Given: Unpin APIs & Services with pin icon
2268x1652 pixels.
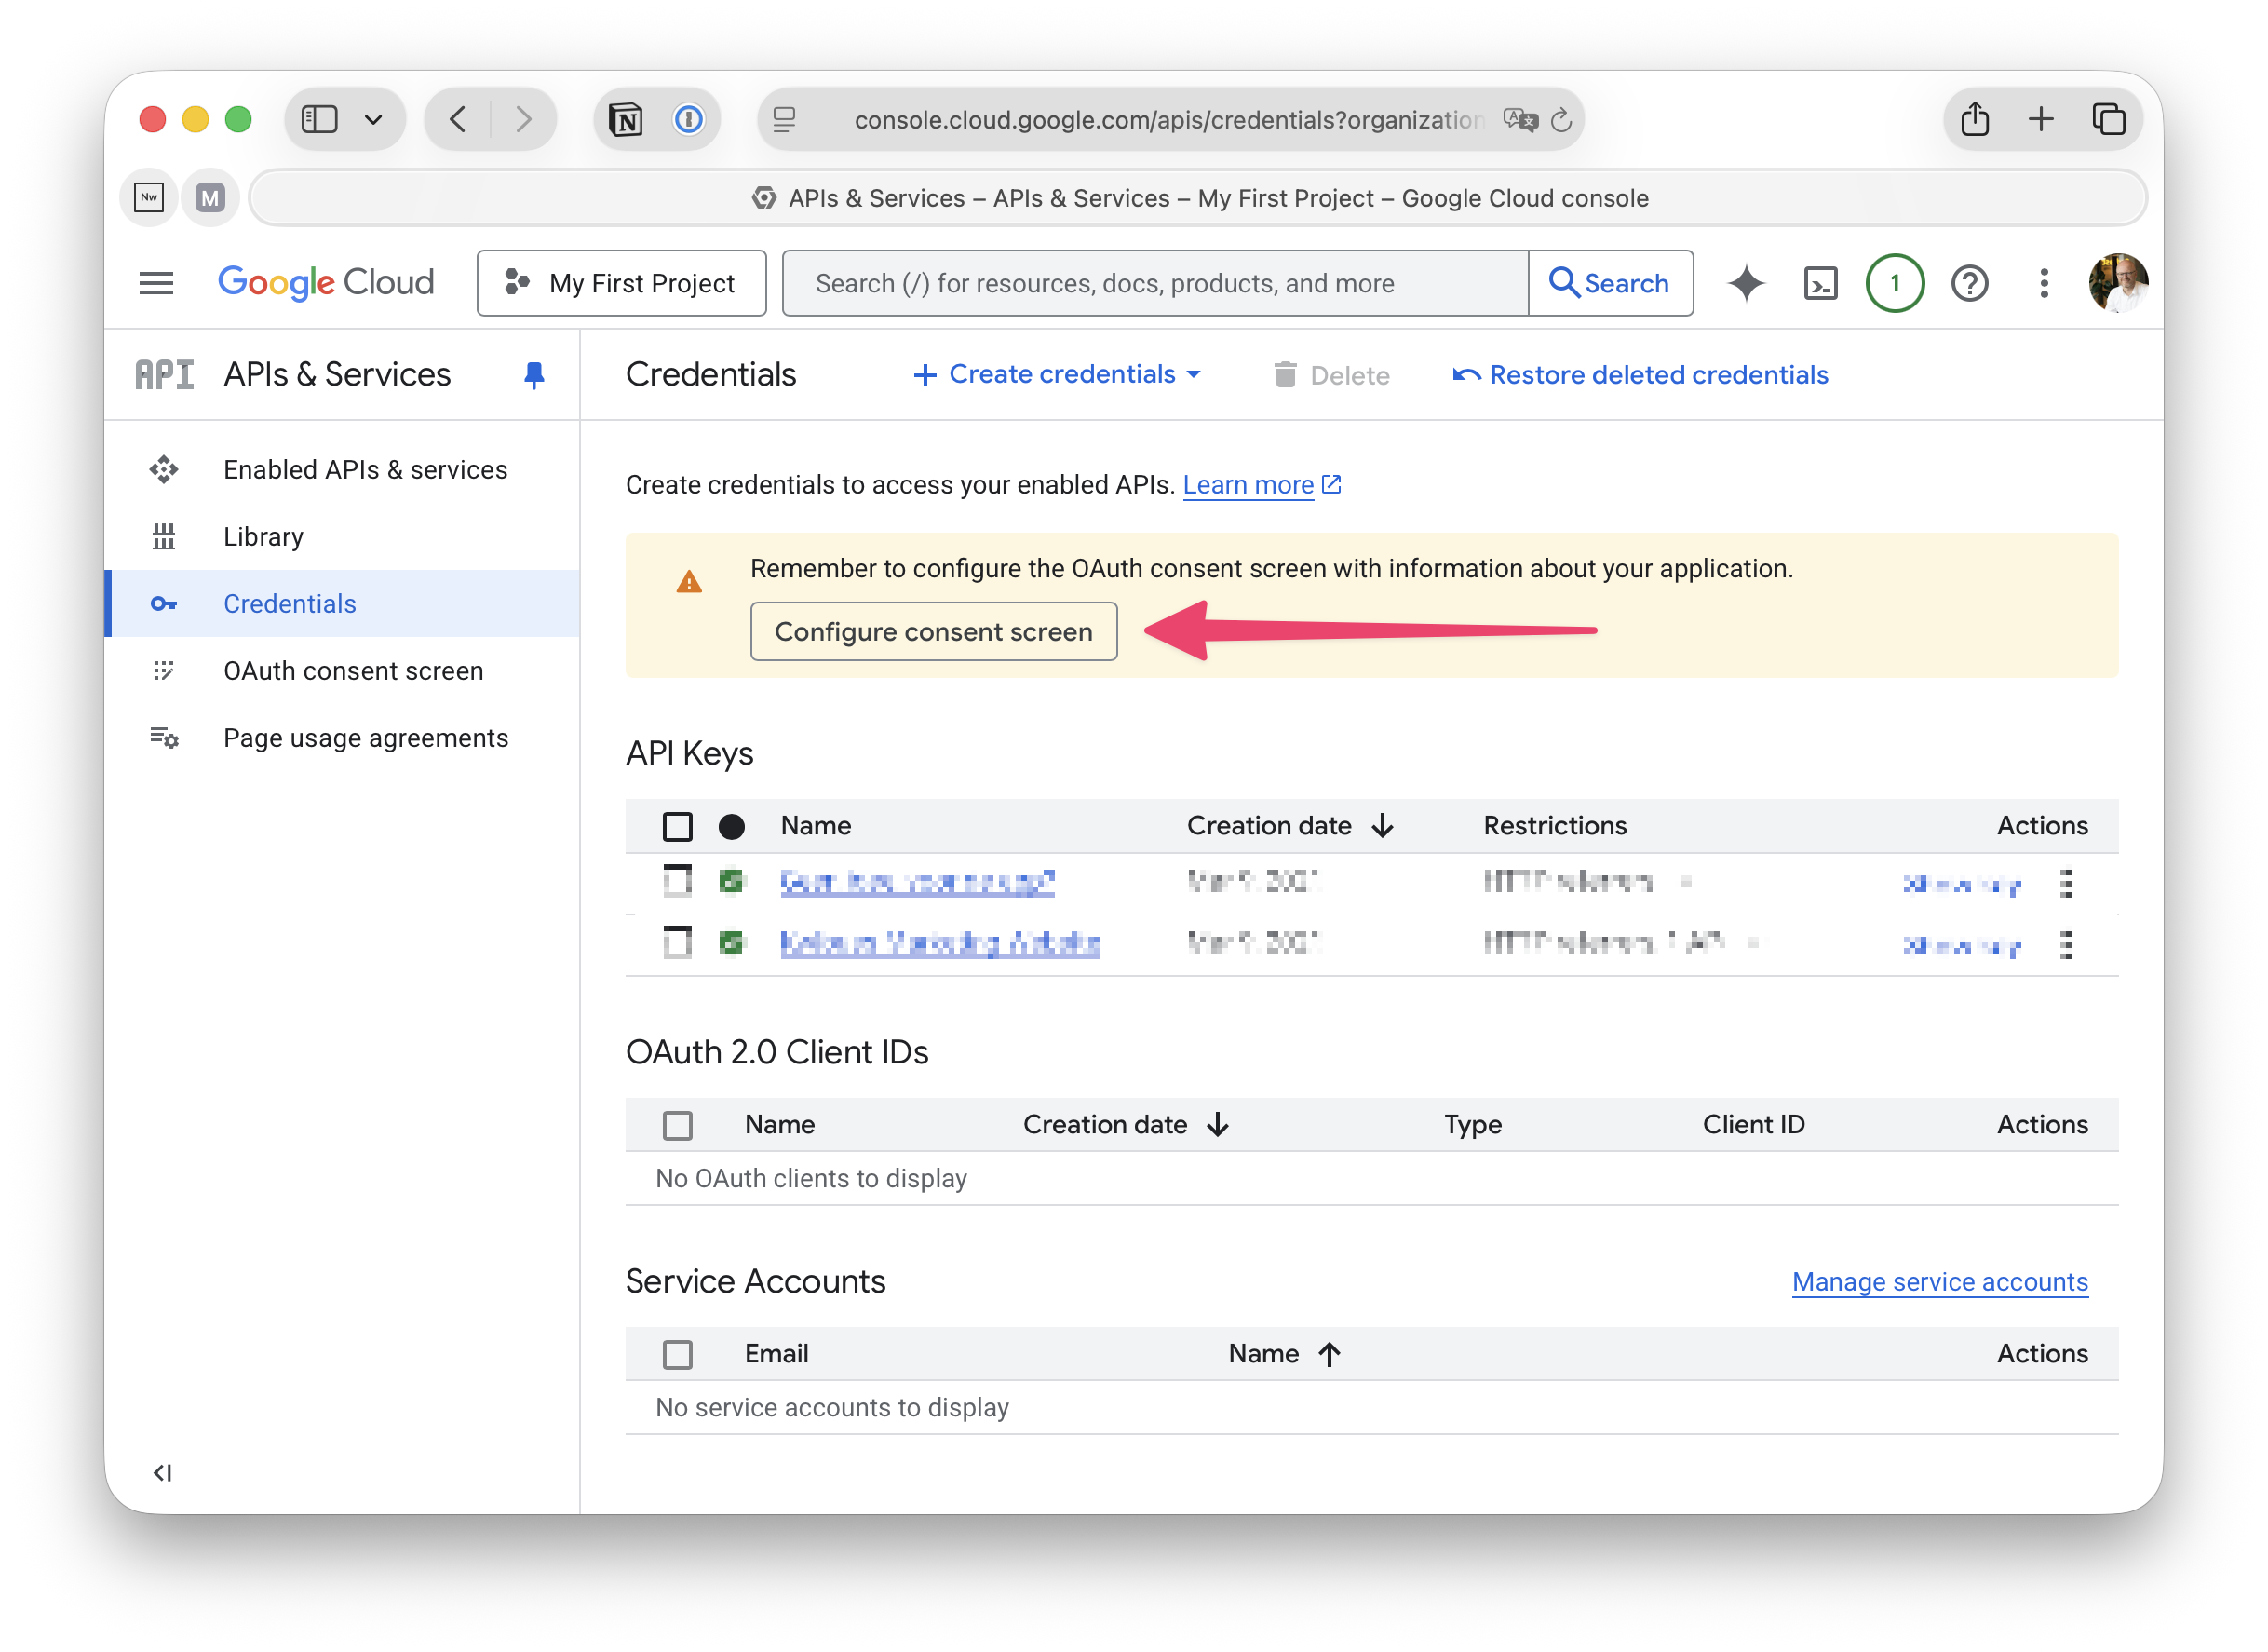Looking at the screenshot, I should [534, 375].
